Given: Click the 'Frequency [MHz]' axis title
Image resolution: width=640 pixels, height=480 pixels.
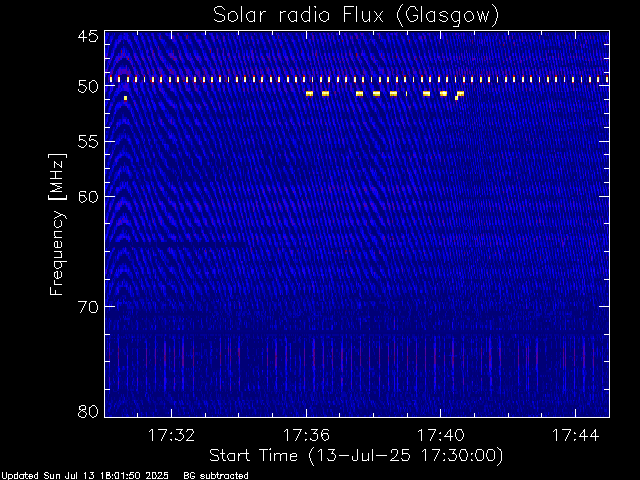Looking at the screenshot, I should coord(57,224).
